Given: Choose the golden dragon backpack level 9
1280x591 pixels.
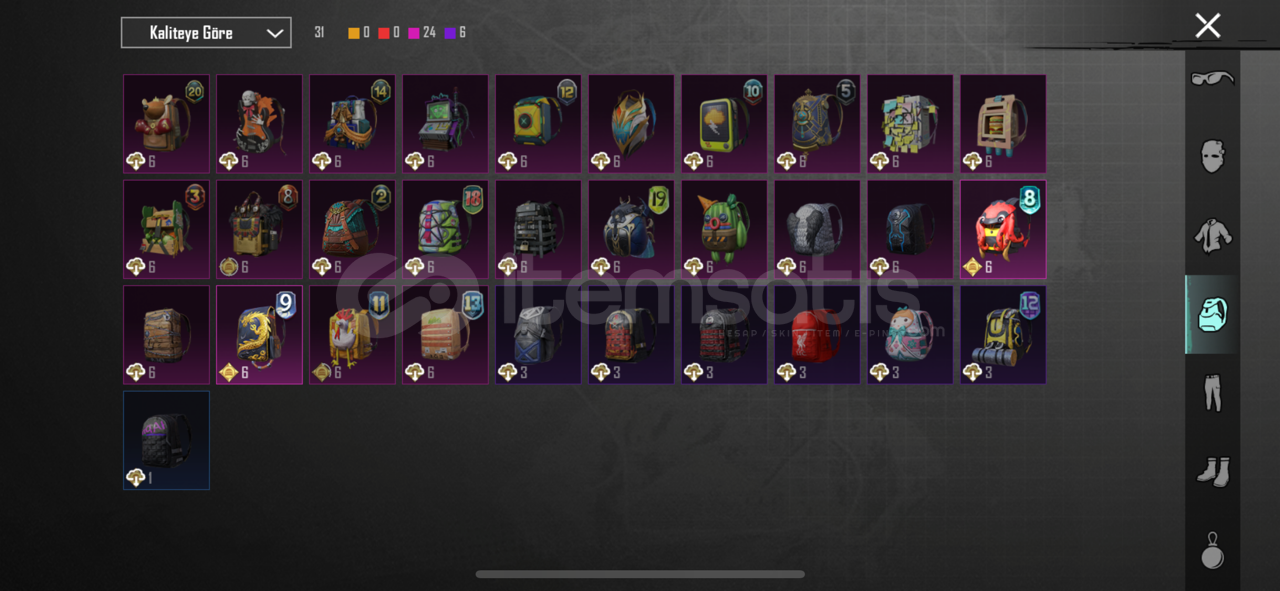Looking at the screenshot, I should [259, 335].
